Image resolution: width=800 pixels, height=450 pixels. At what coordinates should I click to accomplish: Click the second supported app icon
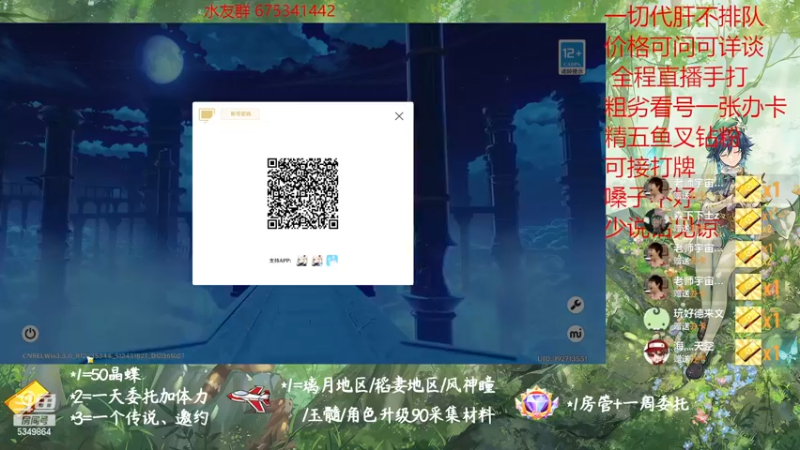pyautogui.click(x=317, y=261)
